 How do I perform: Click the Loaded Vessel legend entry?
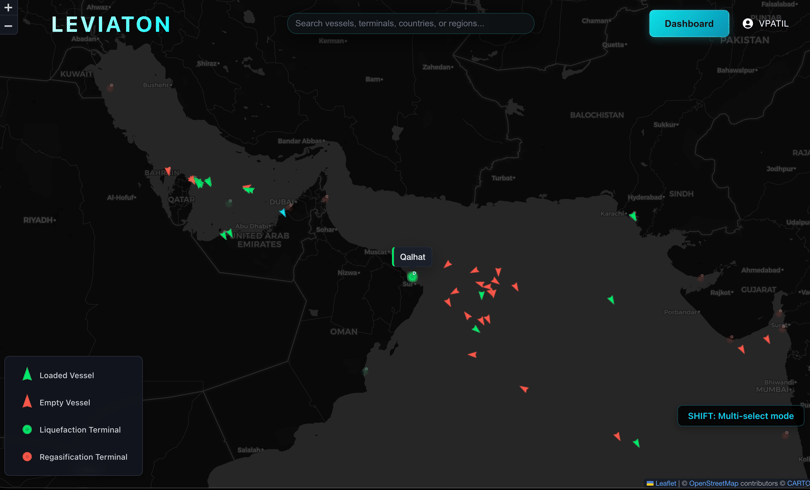click(x=66, y=375)
